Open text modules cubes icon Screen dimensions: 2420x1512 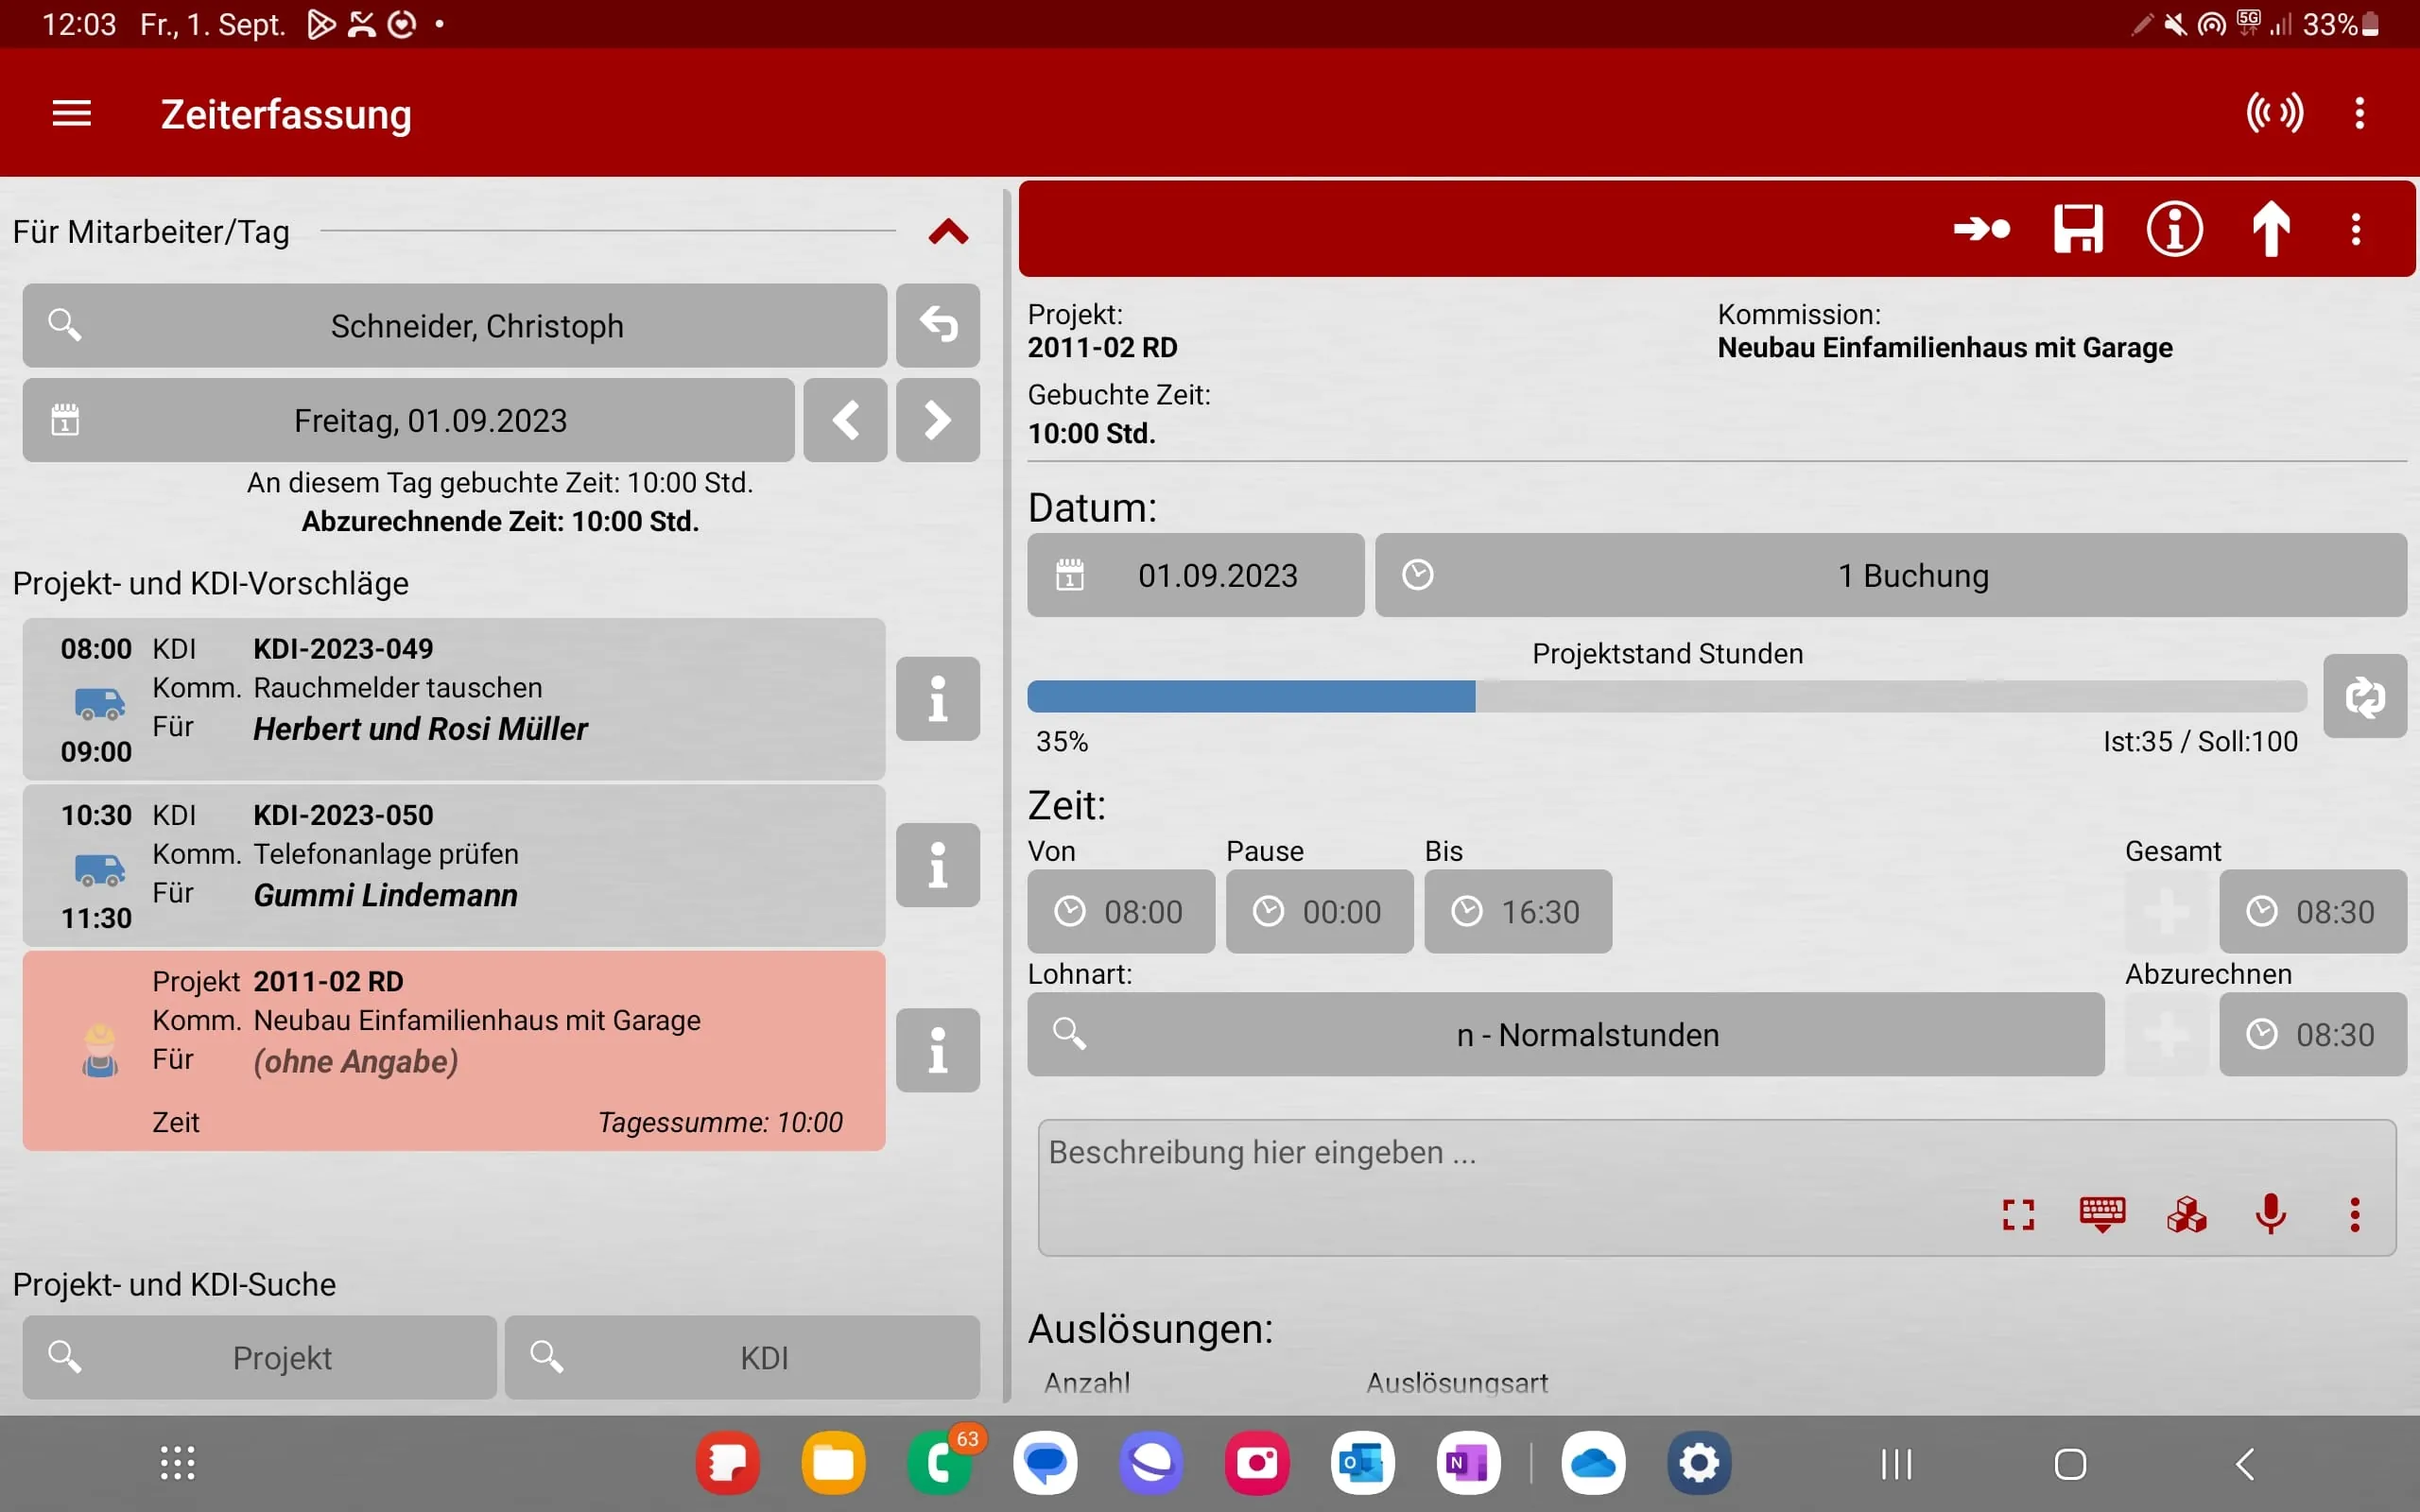[x=2186, y=1215]
